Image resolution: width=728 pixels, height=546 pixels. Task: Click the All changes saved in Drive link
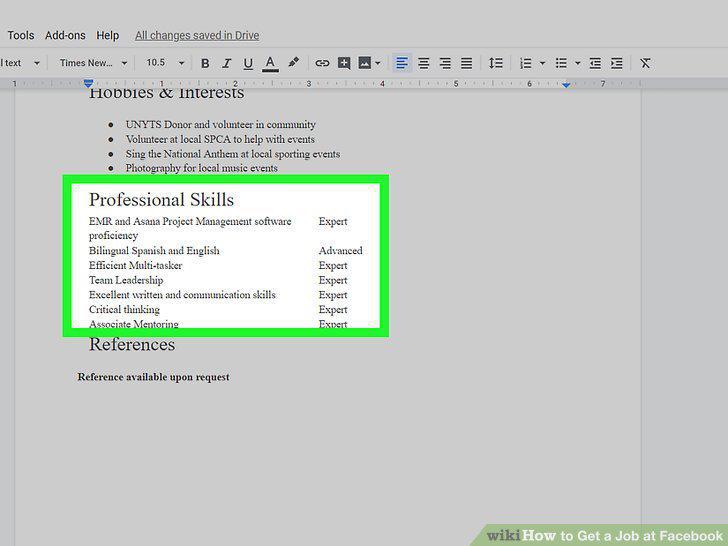(197, 35)
